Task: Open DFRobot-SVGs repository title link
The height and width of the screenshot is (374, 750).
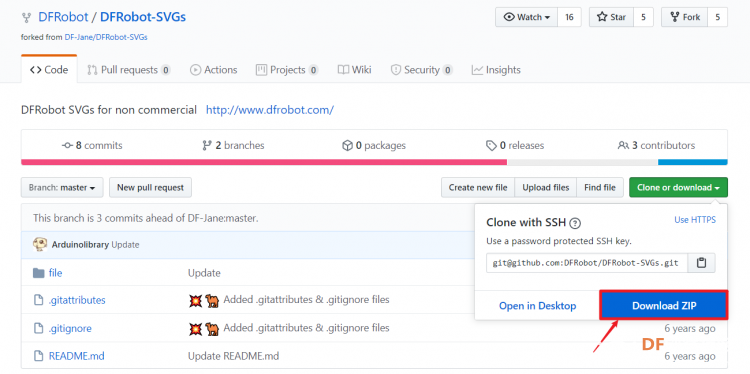Action: 143,17
